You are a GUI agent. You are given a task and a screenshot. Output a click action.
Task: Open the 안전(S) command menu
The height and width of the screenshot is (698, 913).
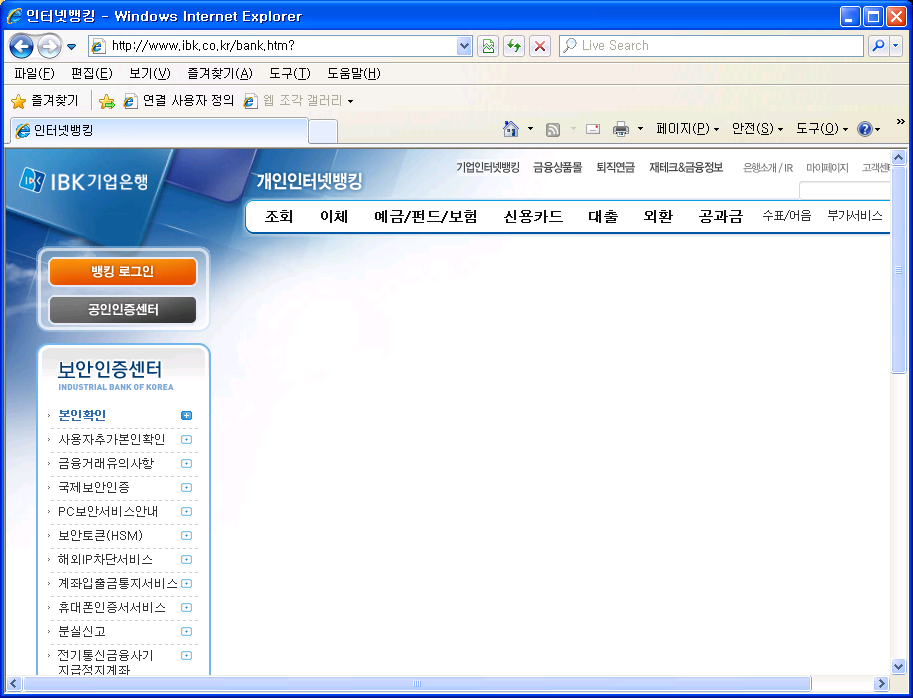[x=757, y=129]
